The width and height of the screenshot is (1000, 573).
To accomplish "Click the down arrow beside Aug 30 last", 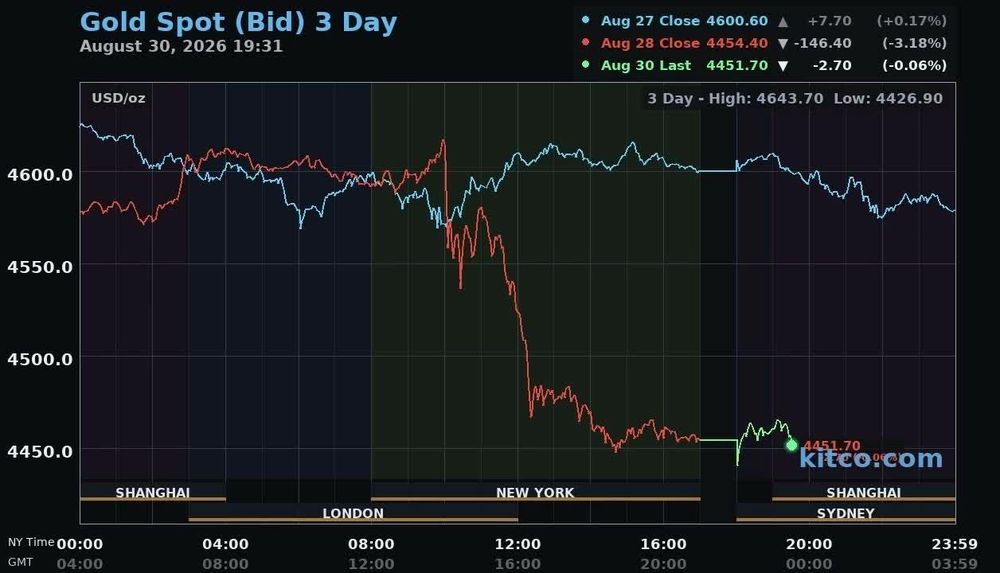I will point(783,66).
